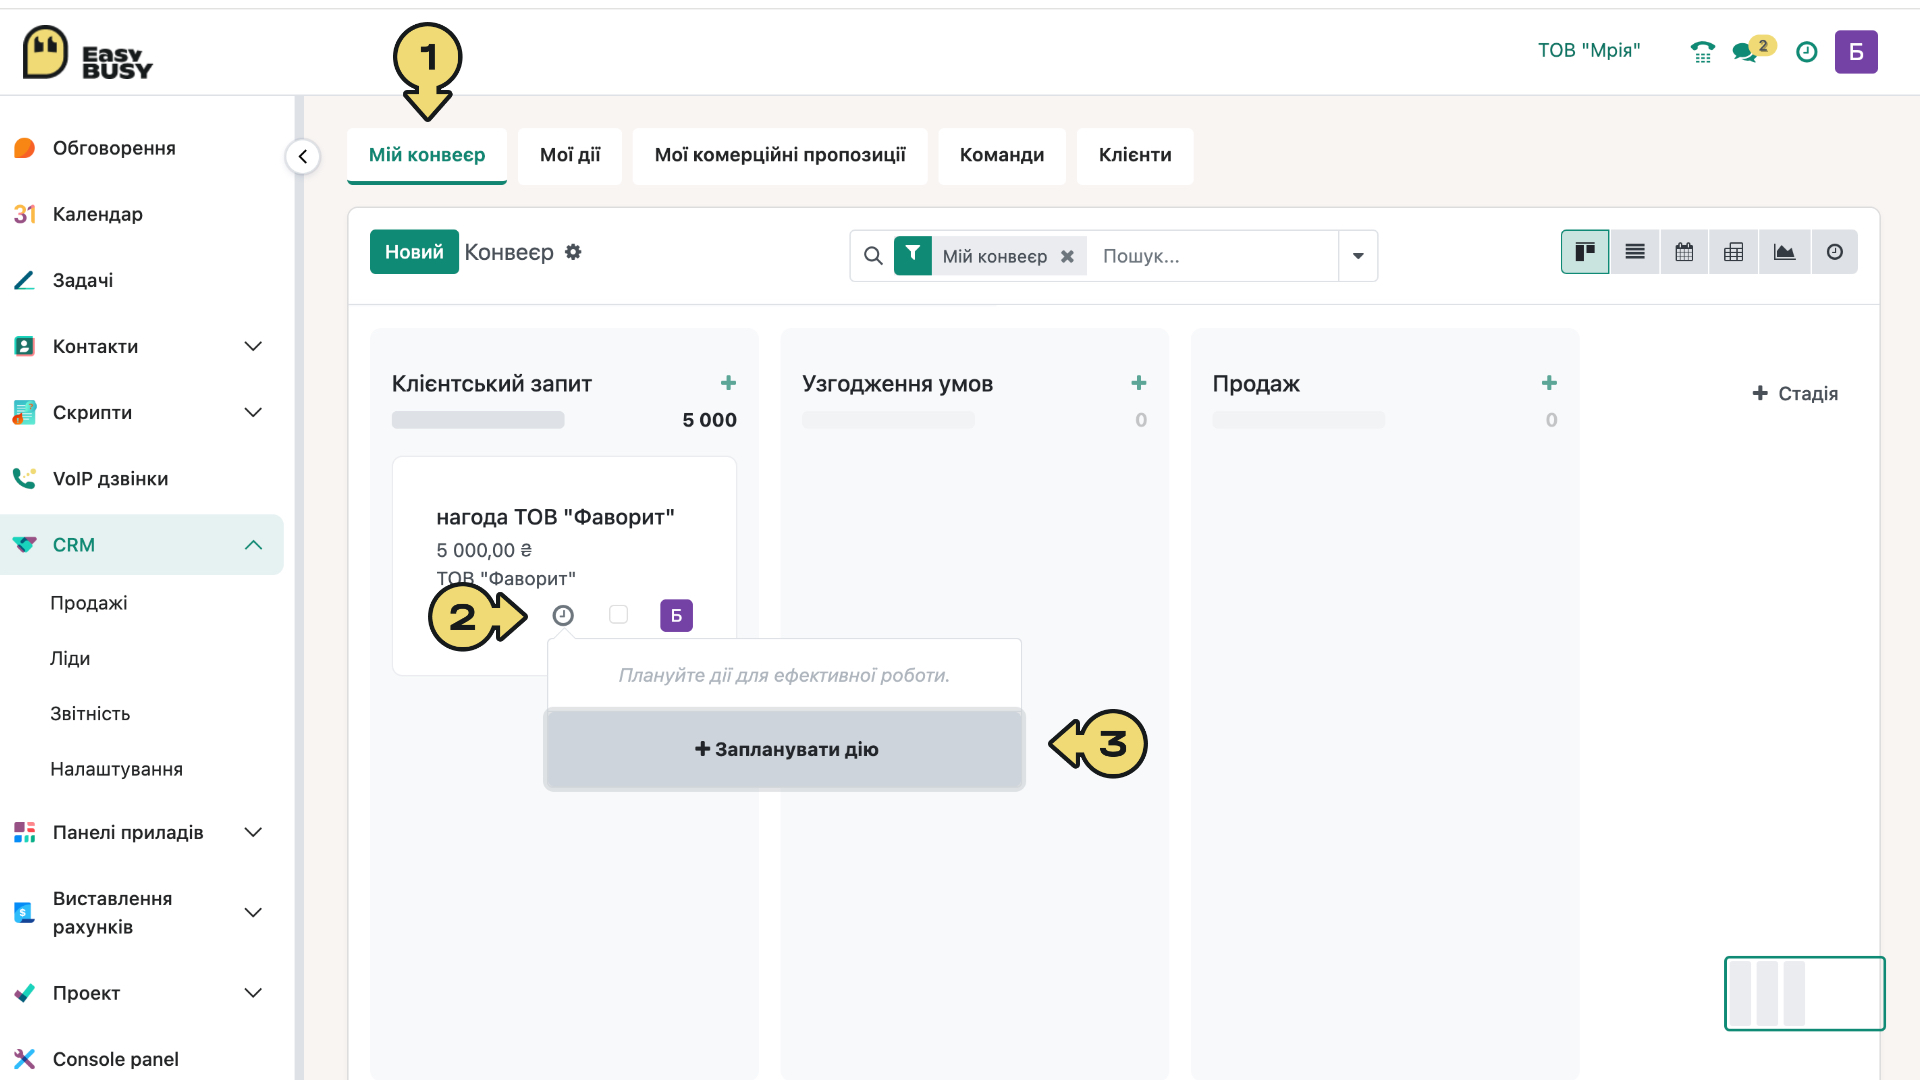
Task: Click the activity clock on Фаворит card
Action: (x=563, y=615)
